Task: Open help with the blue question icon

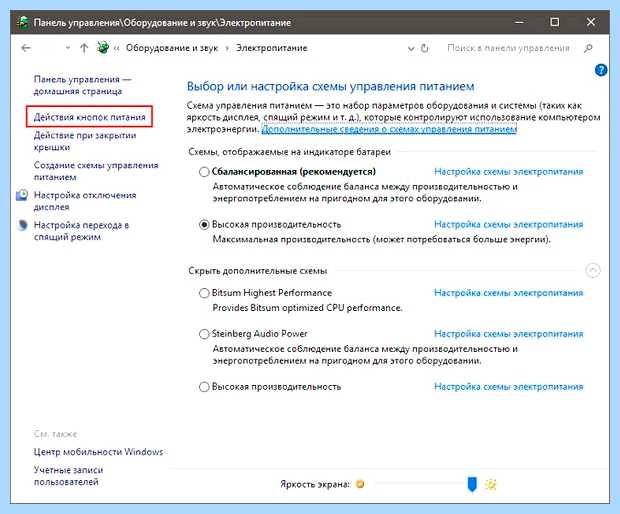Action: pos(601,70)
